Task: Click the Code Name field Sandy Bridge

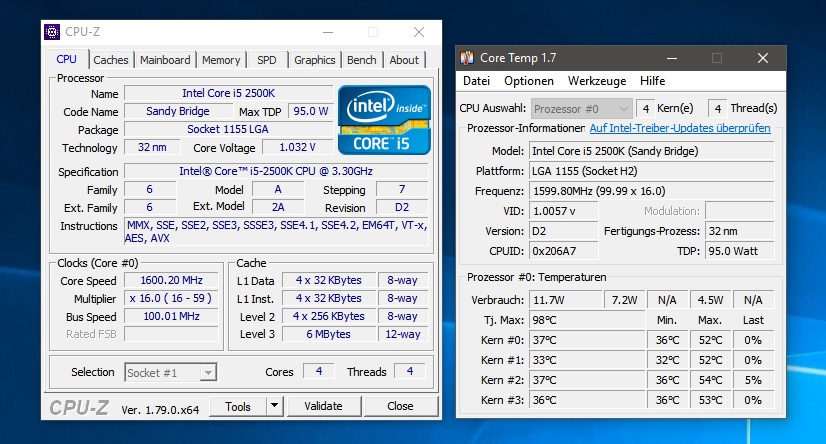Action: (178, 111)
